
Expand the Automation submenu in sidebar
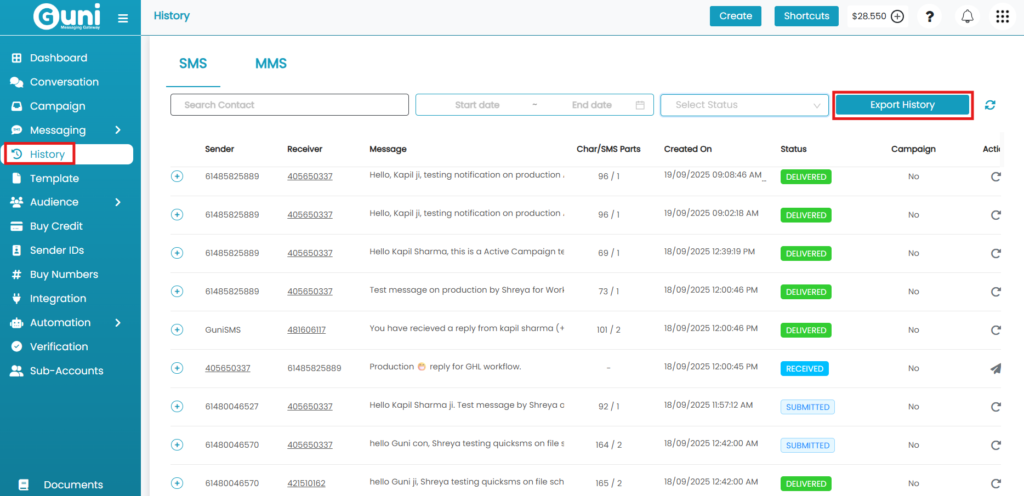[117, 322]
